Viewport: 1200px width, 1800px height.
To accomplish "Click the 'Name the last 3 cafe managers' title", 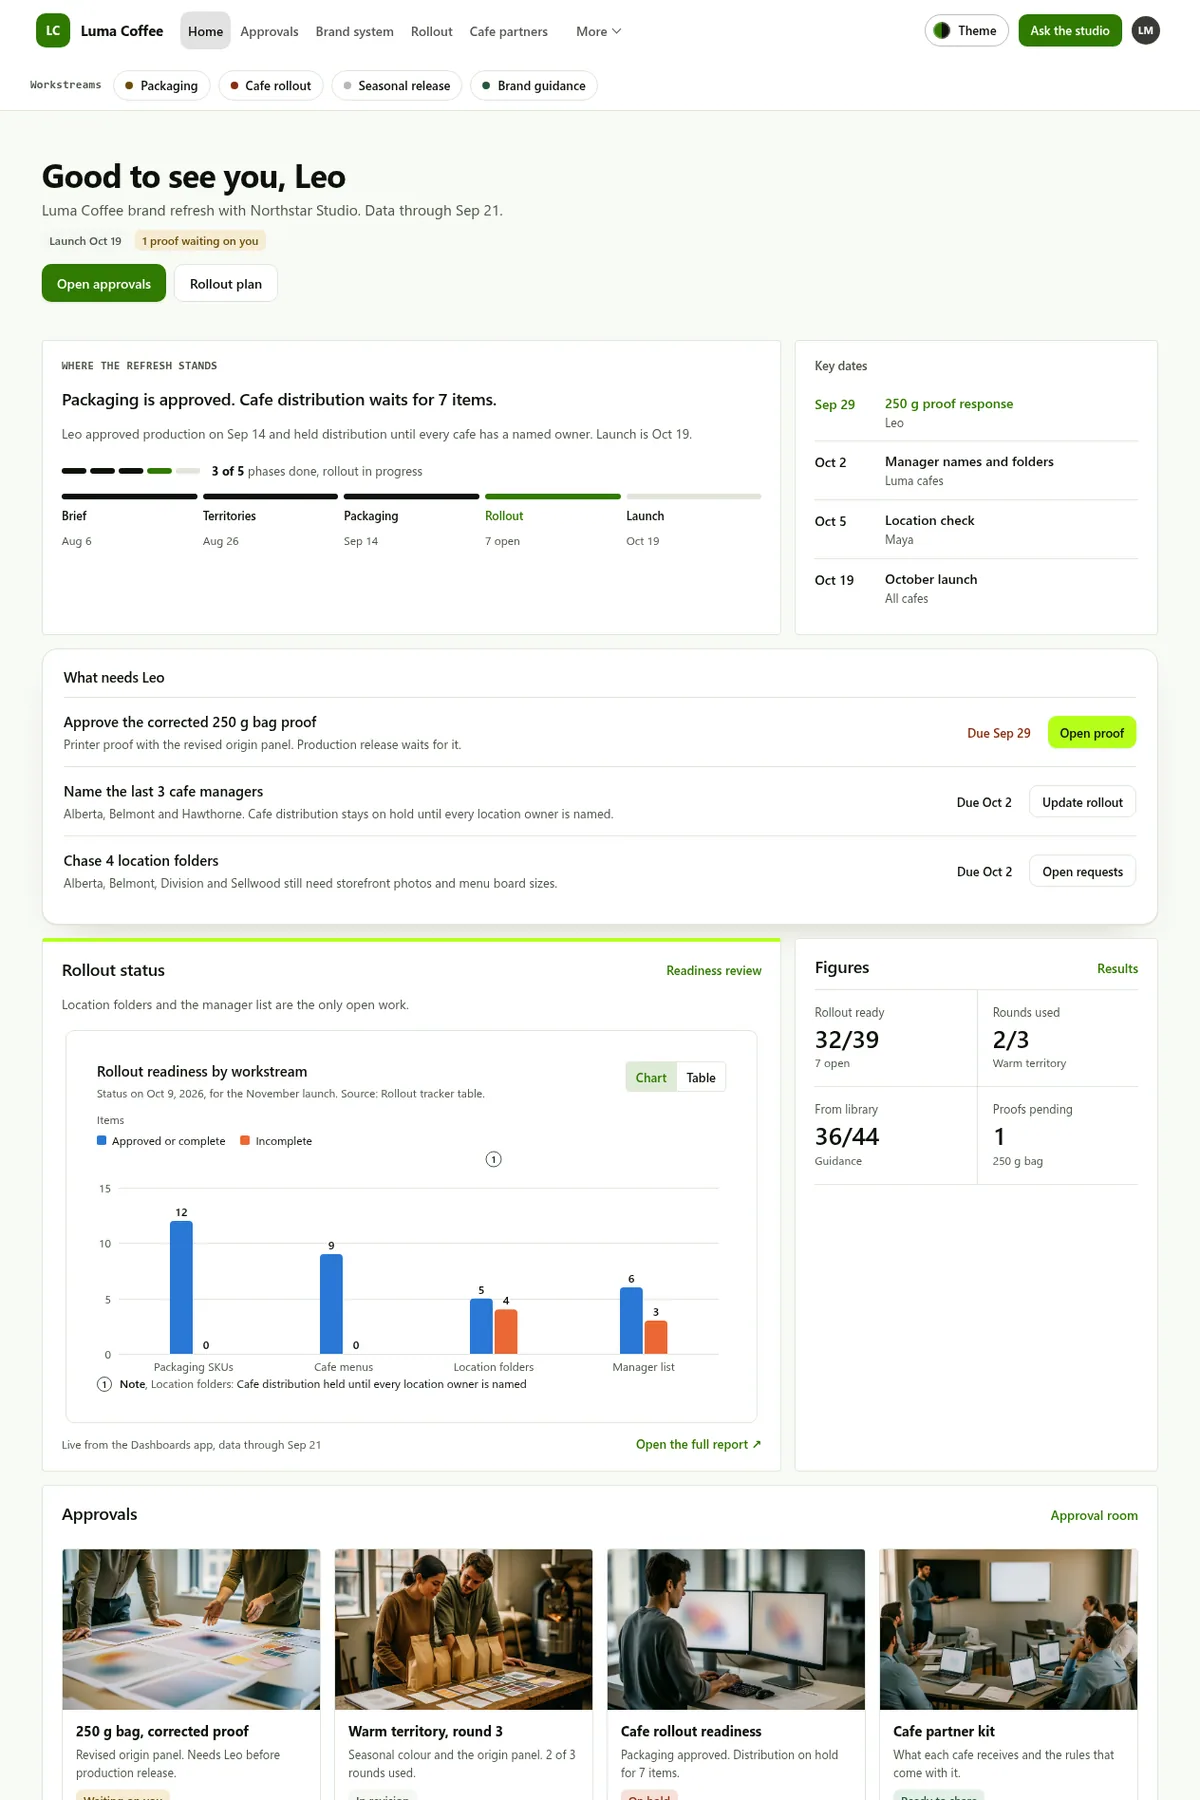I will point(163,791).
